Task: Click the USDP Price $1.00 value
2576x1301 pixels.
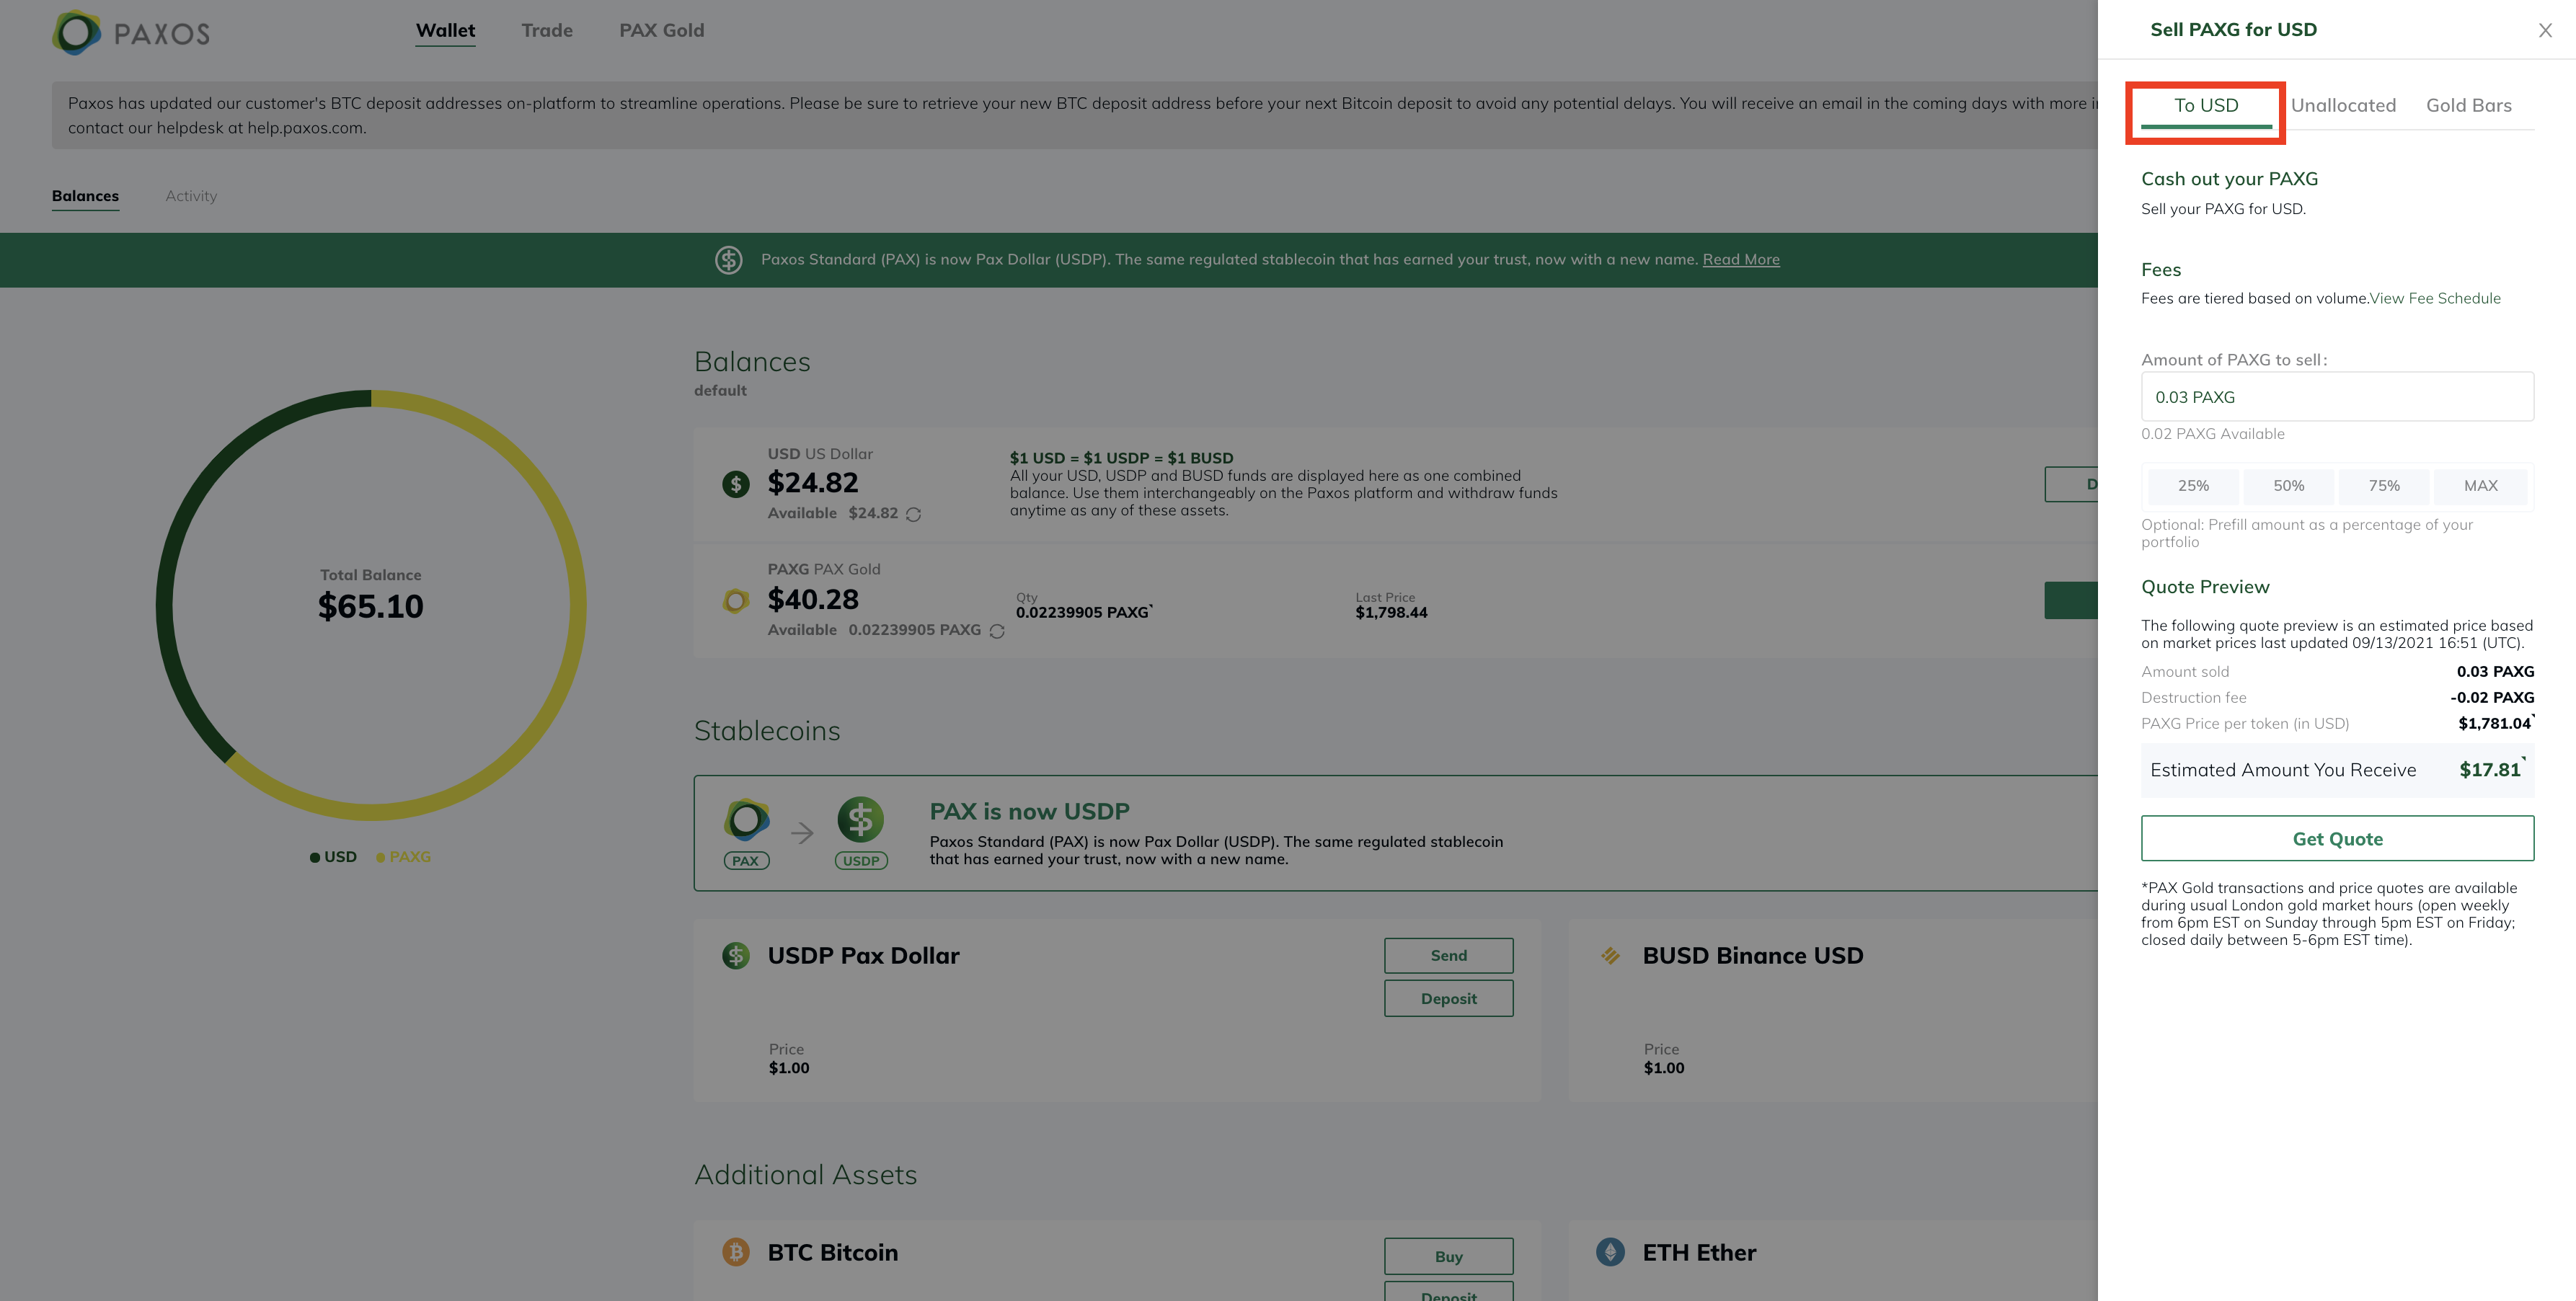Action: 789,1069
